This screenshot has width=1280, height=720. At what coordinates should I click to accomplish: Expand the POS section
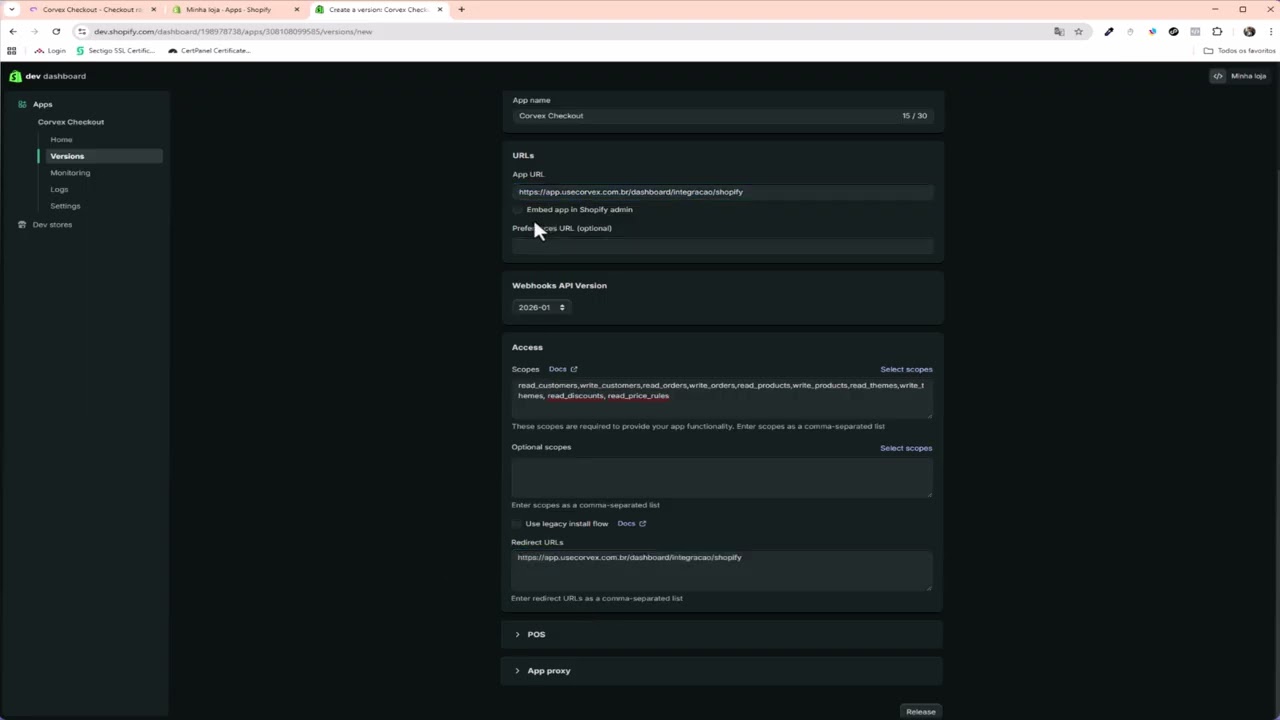[x=722, y=634]
